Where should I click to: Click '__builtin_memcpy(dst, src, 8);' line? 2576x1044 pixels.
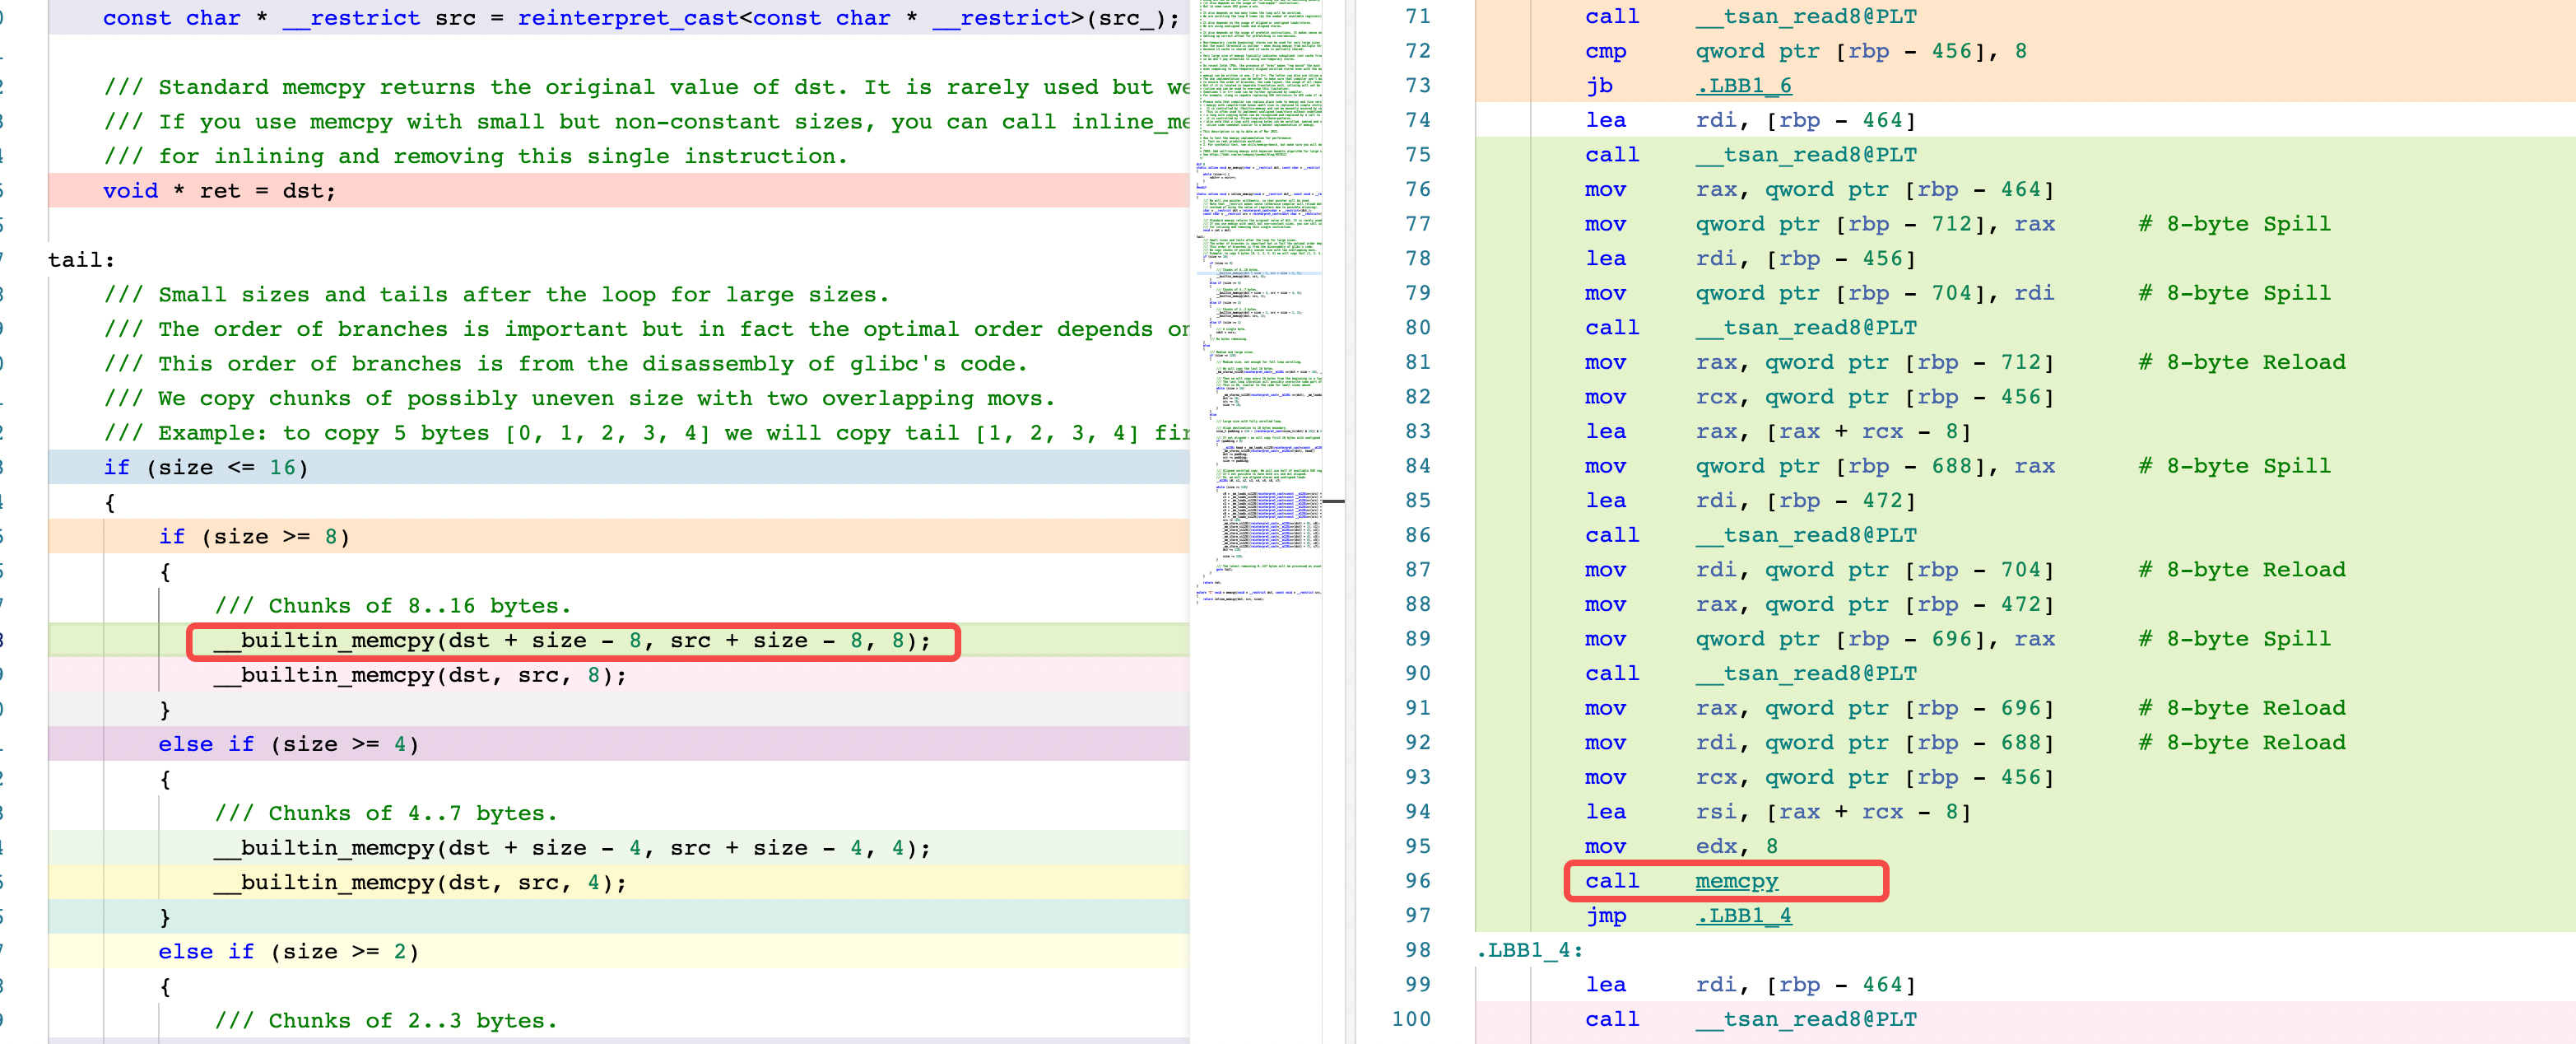pyautogui.click(x=419, y=675)
